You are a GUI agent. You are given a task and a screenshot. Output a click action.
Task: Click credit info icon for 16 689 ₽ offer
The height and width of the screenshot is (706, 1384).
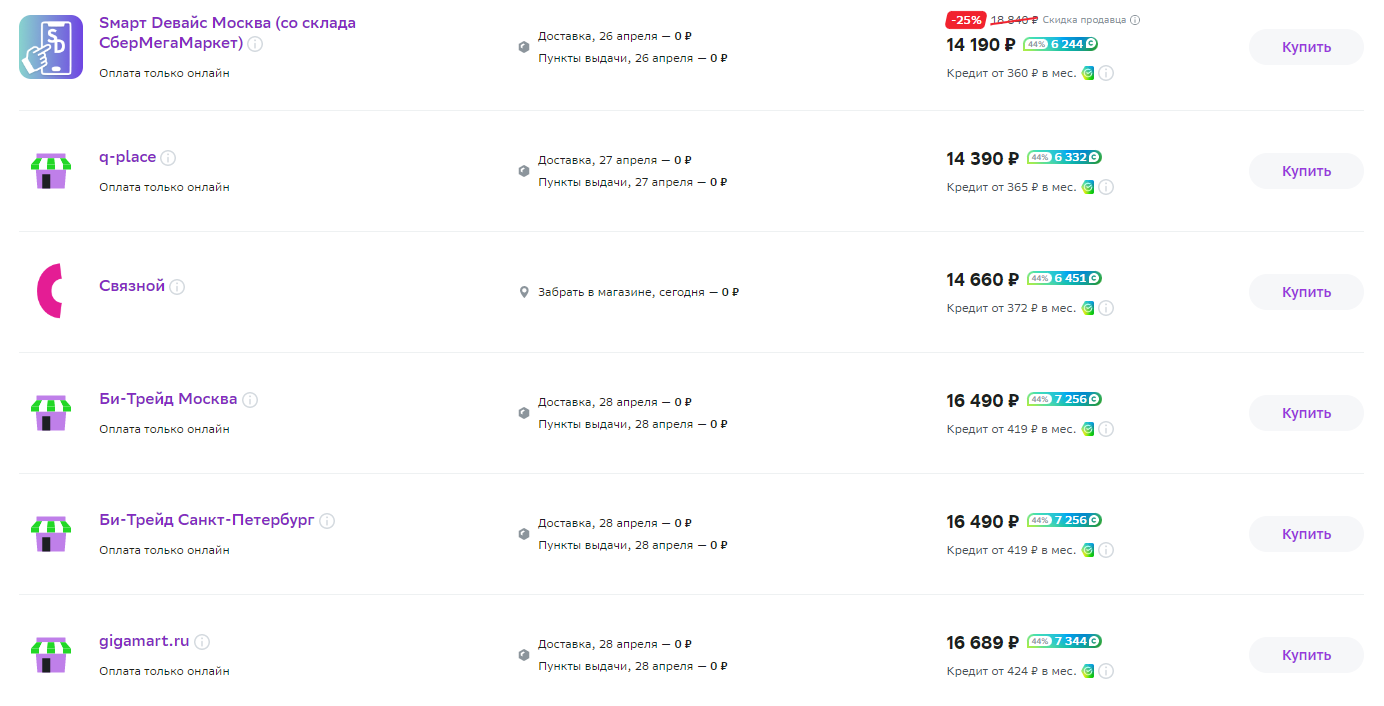(1106, 671)
